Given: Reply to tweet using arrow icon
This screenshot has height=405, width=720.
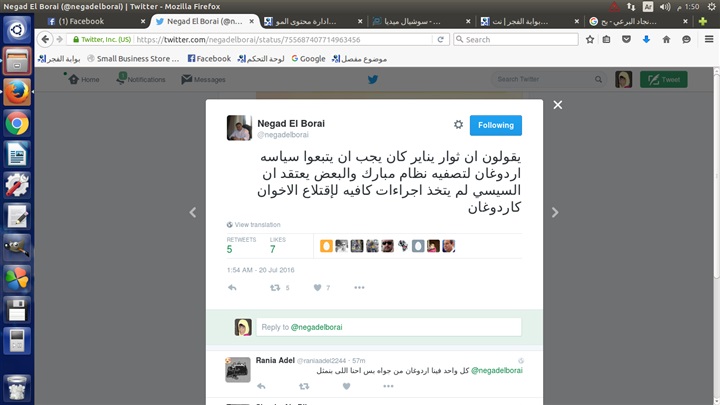Looking at the screenshot, I should tap(232, 288).
